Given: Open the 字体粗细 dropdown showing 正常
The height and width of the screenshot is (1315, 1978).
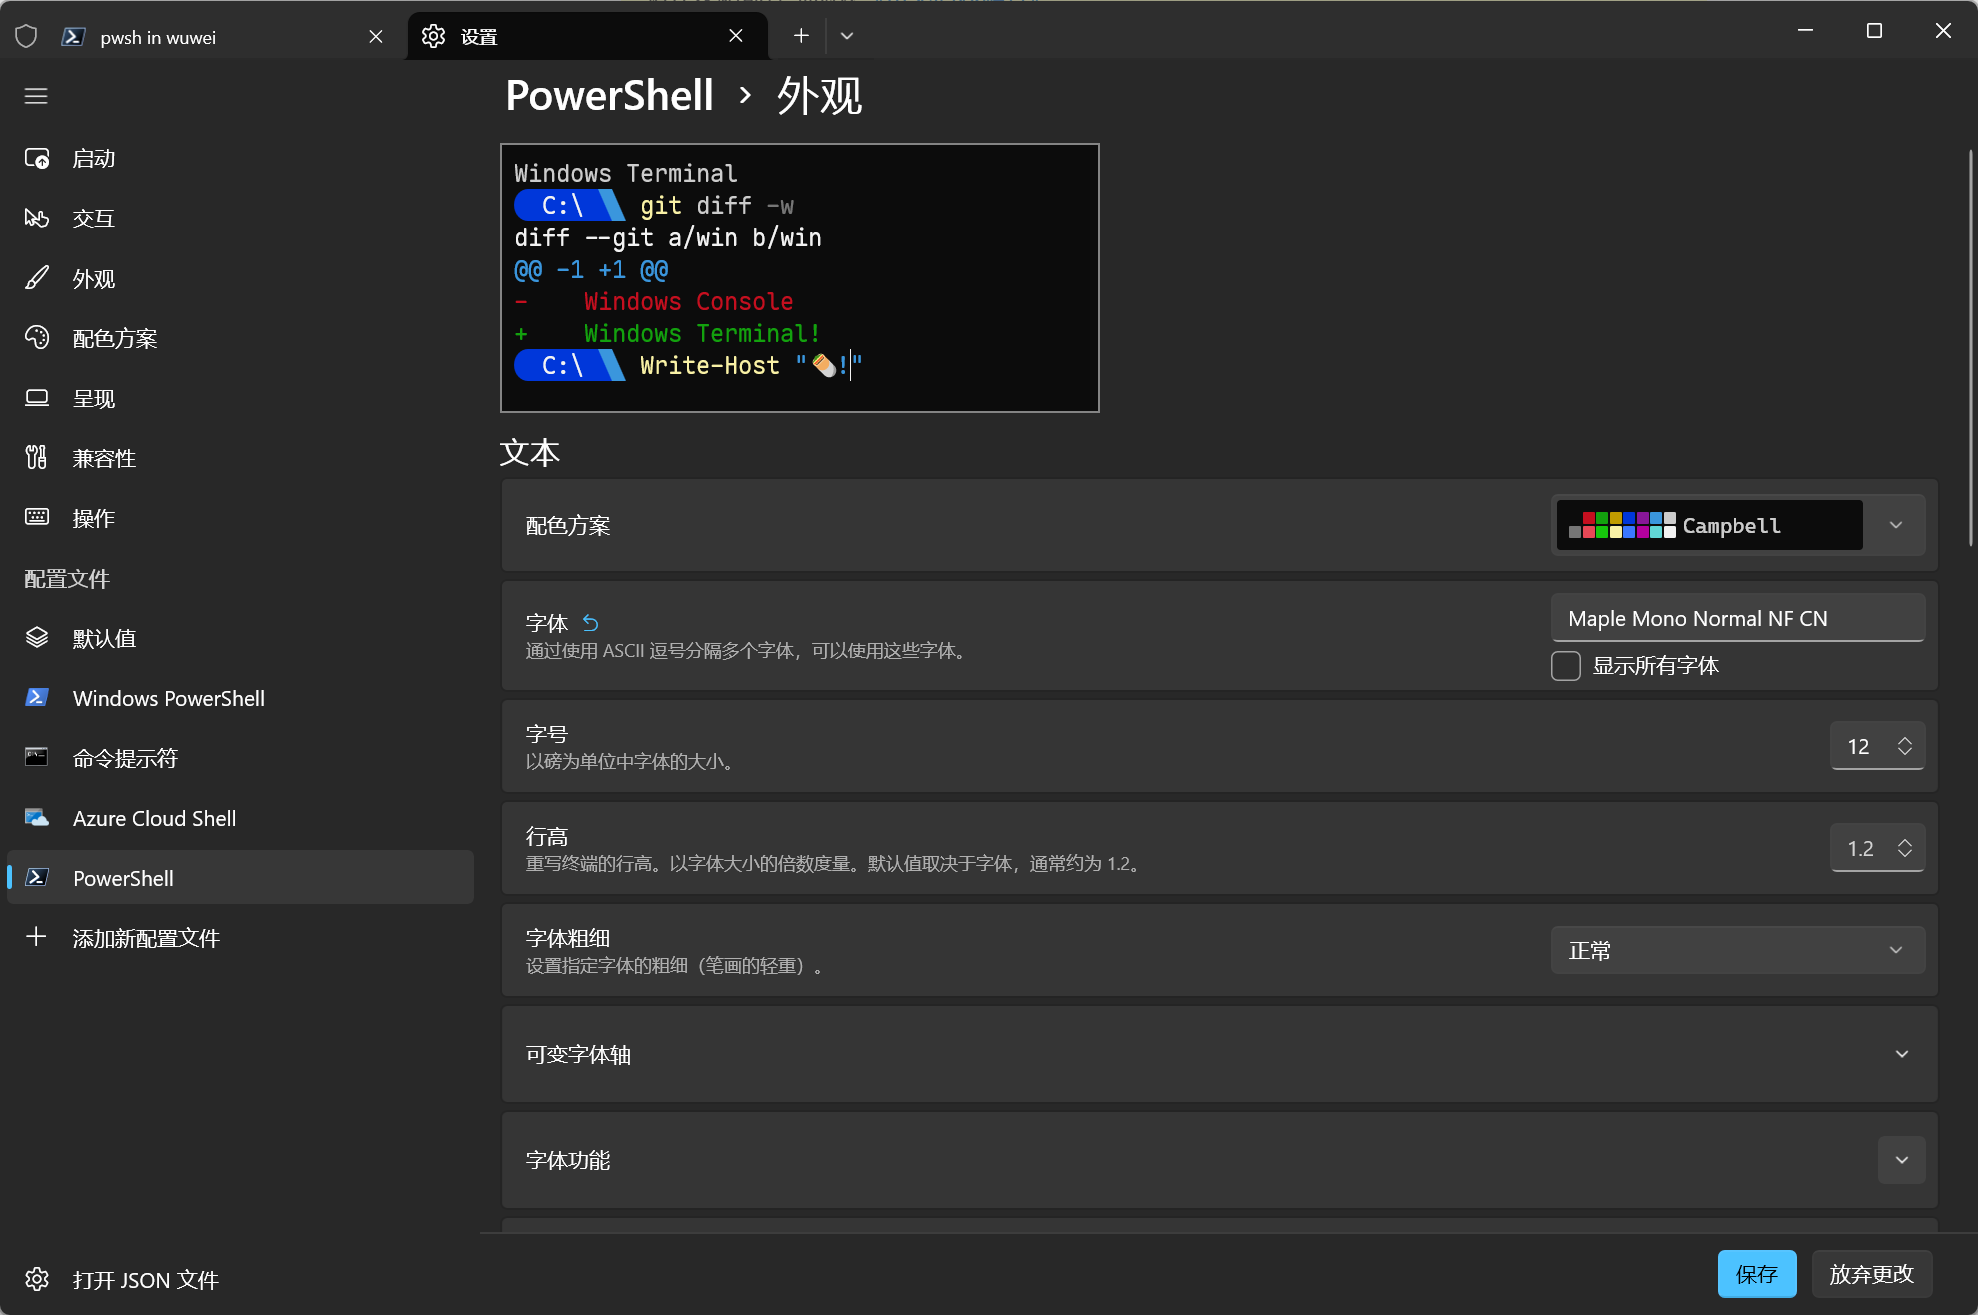Looking at the screenshot, I should [x=1737, y=949].
